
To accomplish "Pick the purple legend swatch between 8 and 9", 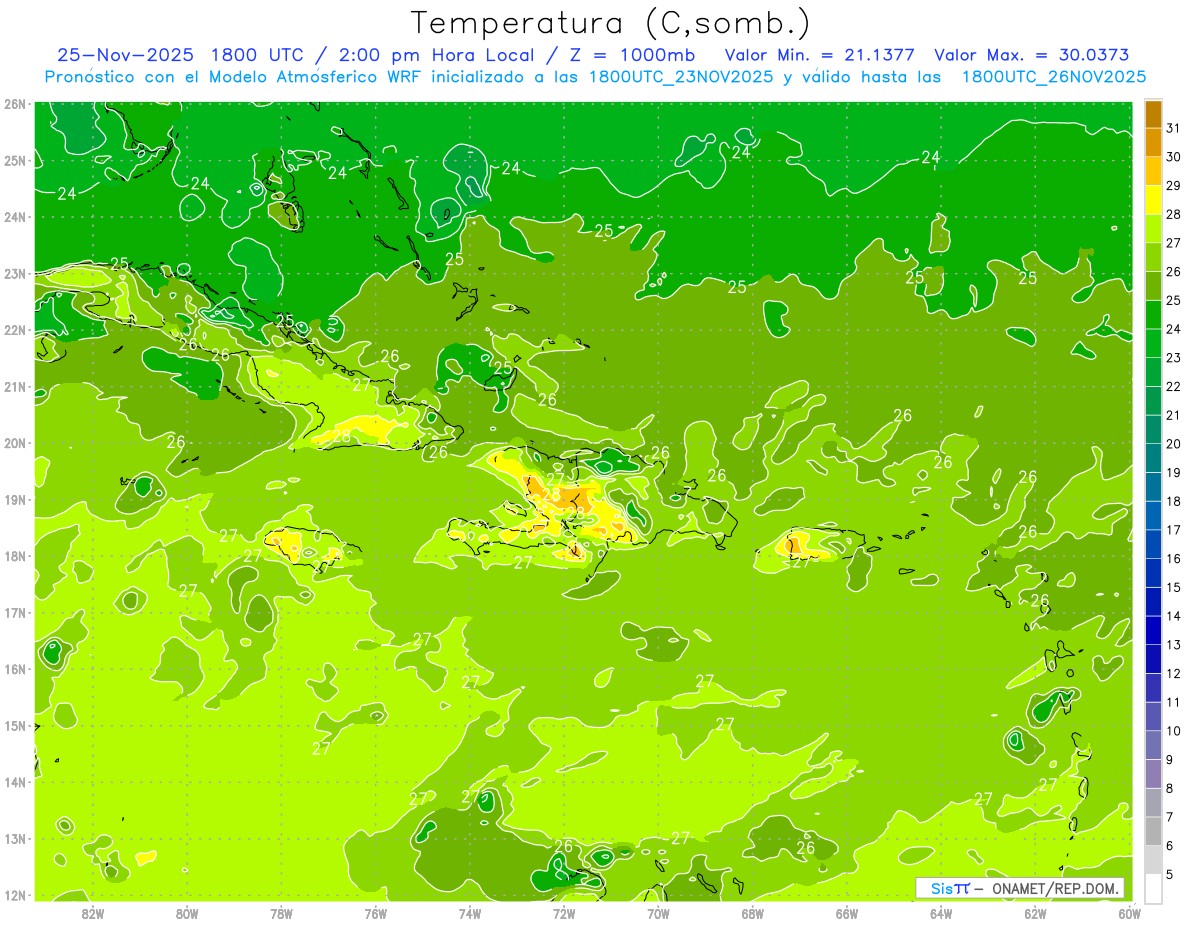I will coord(1153,774).
